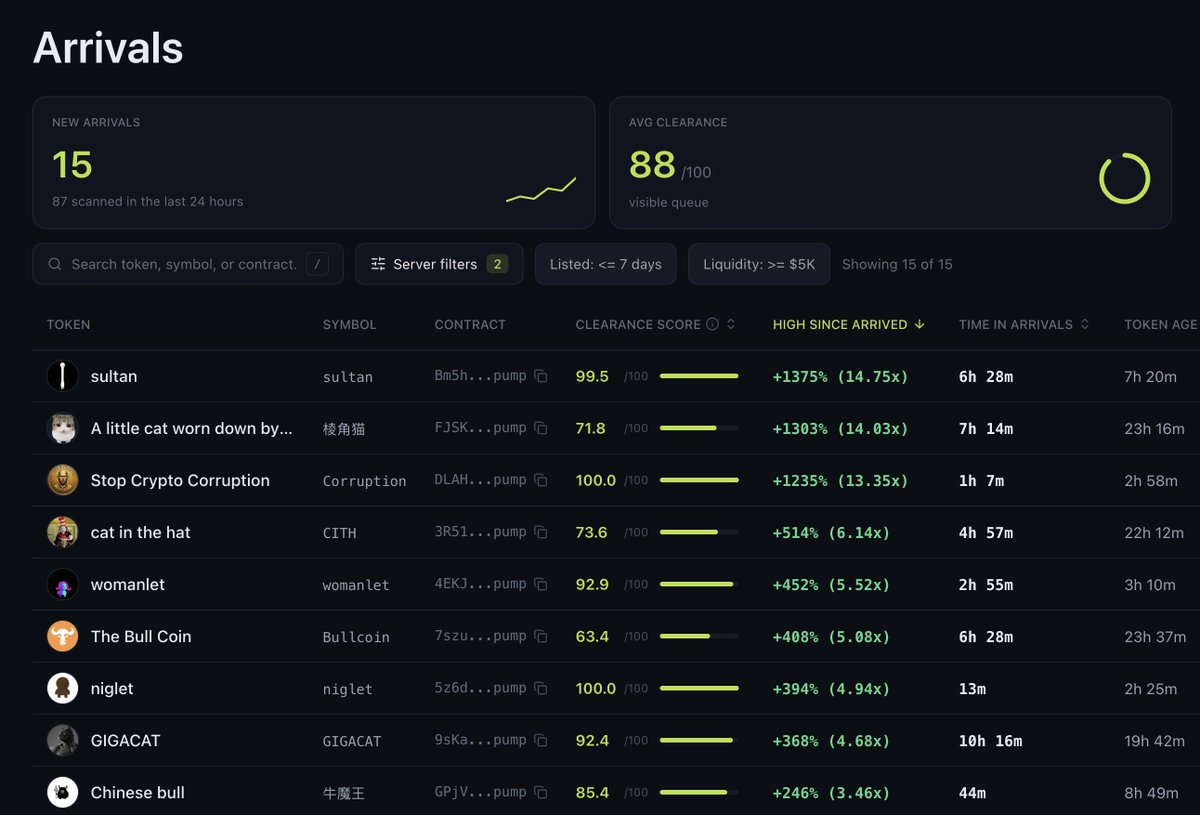
Task: Click the GIGACAT symbol cell
Action: point(351,741)
